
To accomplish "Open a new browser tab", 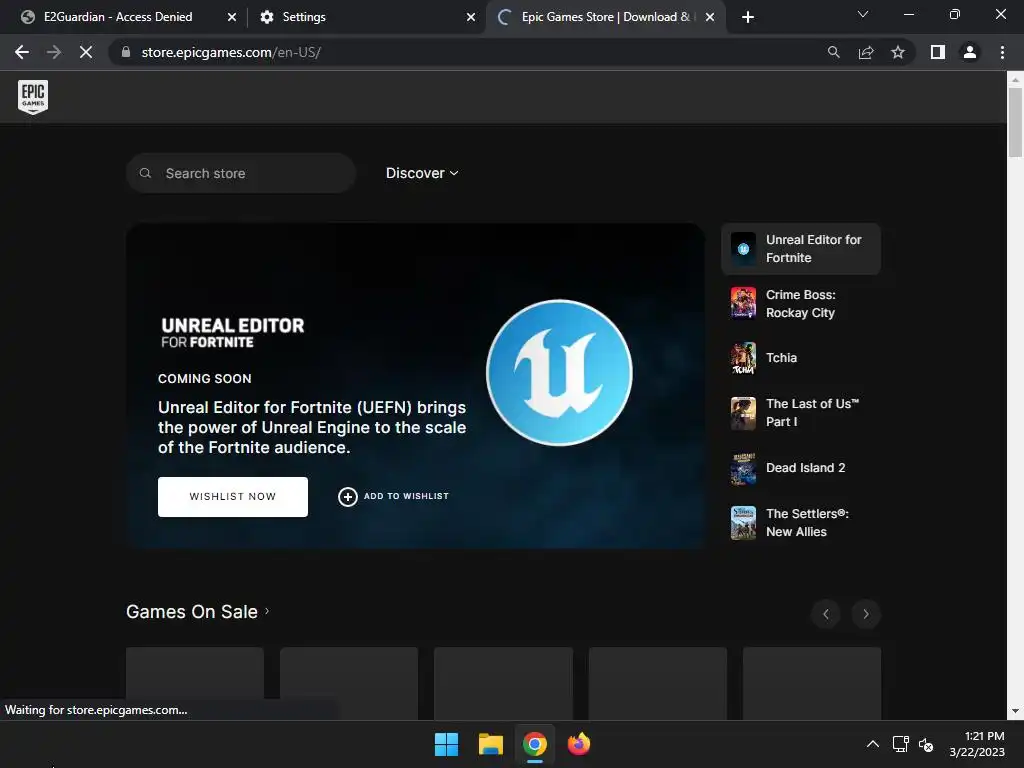I will [x=748, y=17].
